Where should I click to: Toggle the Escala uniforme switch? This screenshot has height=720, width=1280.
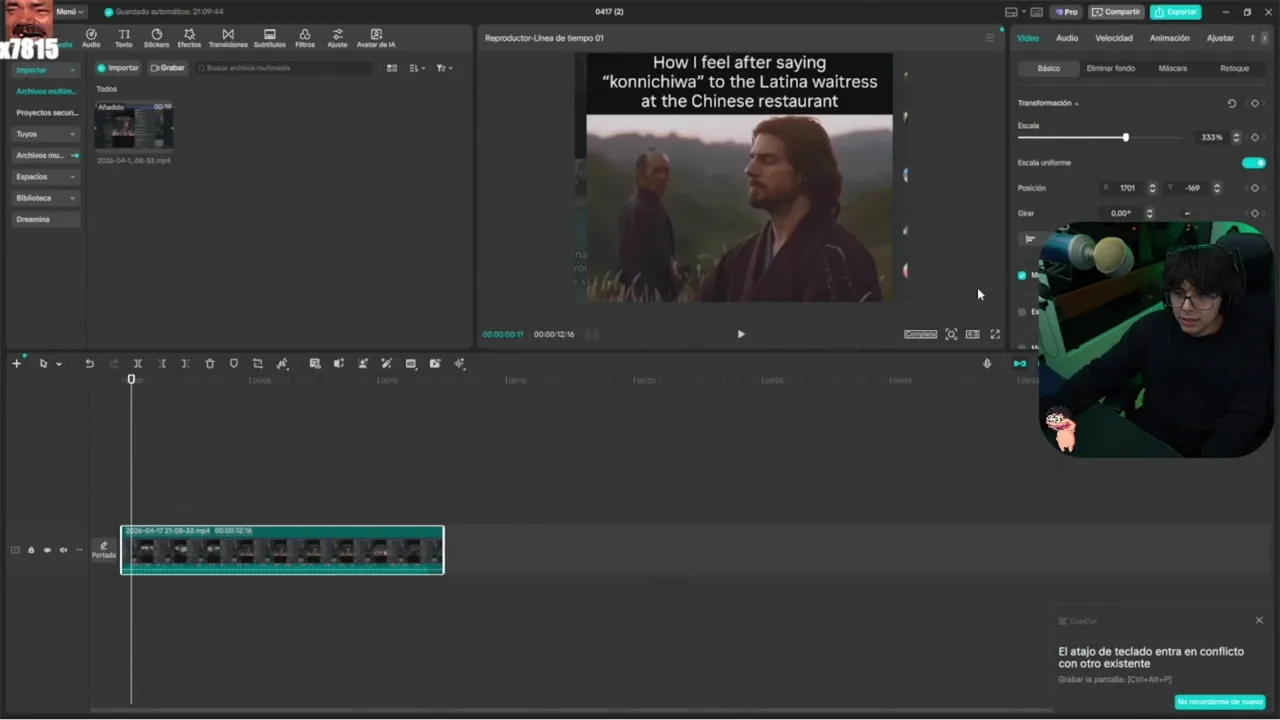point(1253,163)
